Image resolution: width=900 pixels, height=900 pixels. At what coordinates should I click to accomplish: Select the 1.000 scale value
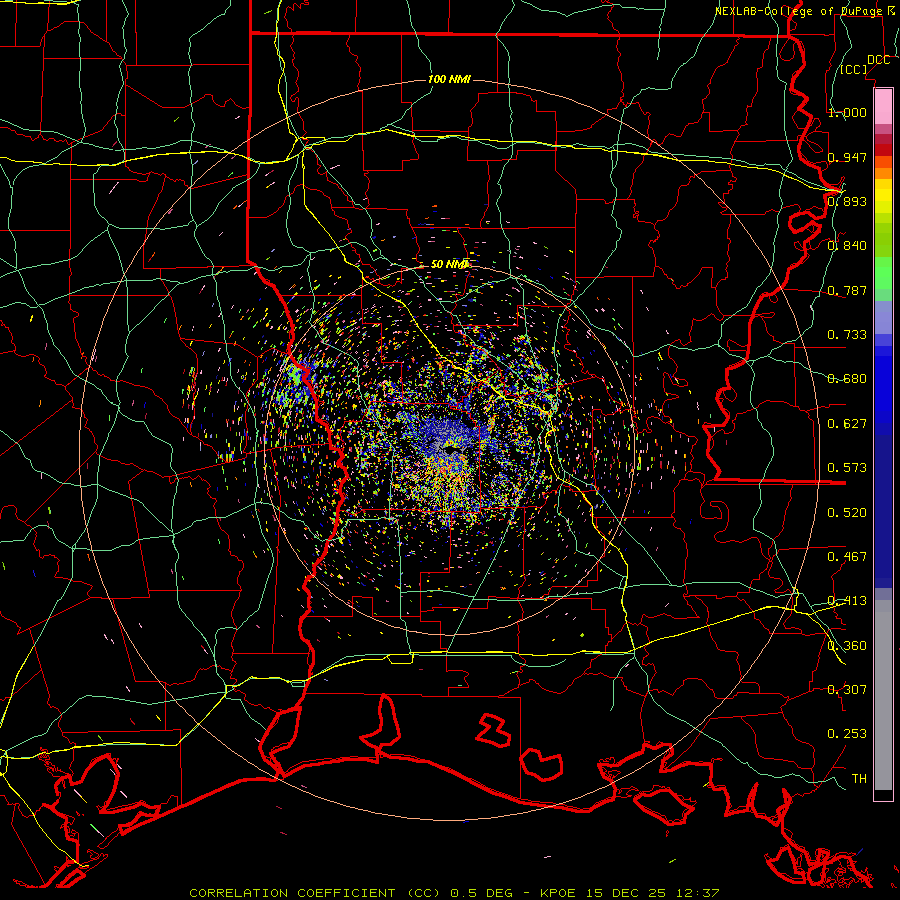click(847, 112)
